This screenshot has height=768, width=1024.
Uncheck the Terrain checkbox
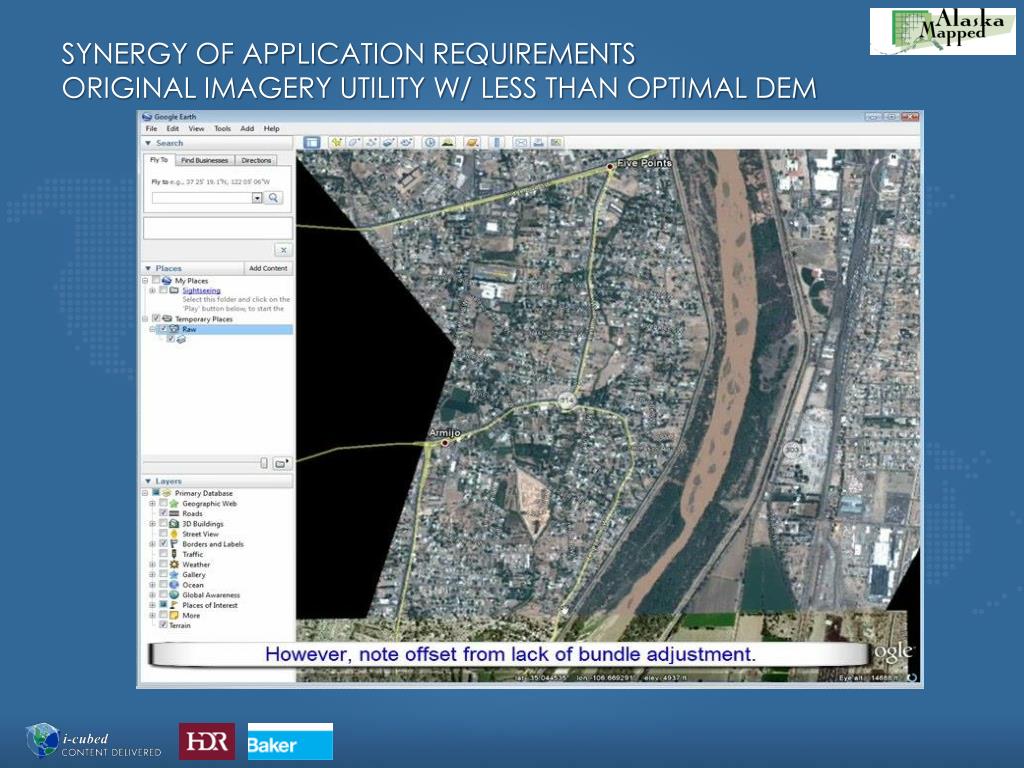[163, 625]
